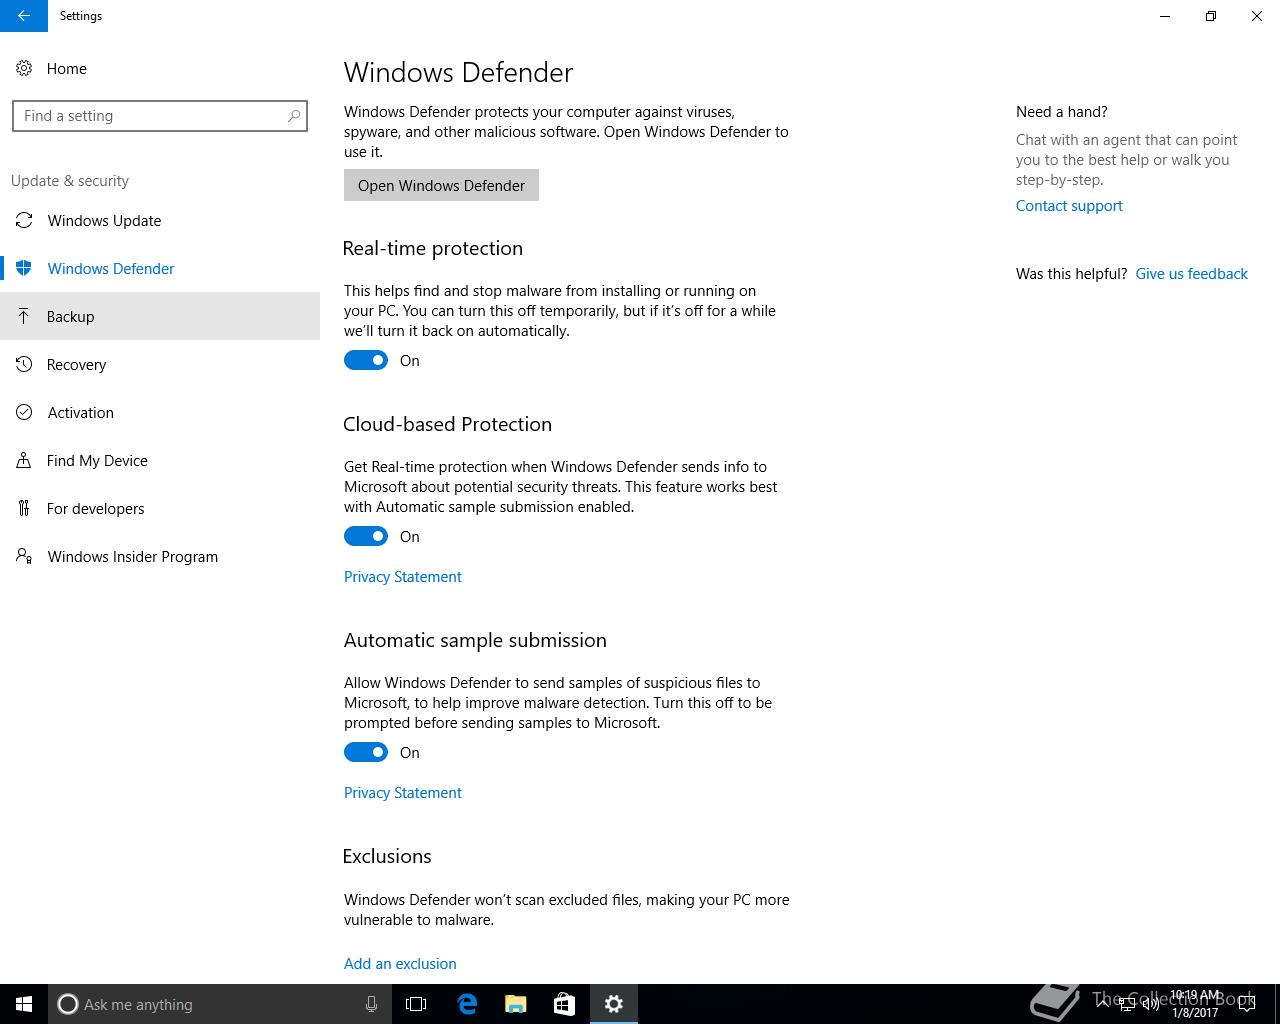Open Privacy Statement under Cloud-based Protection

click(x=402, y=577)
